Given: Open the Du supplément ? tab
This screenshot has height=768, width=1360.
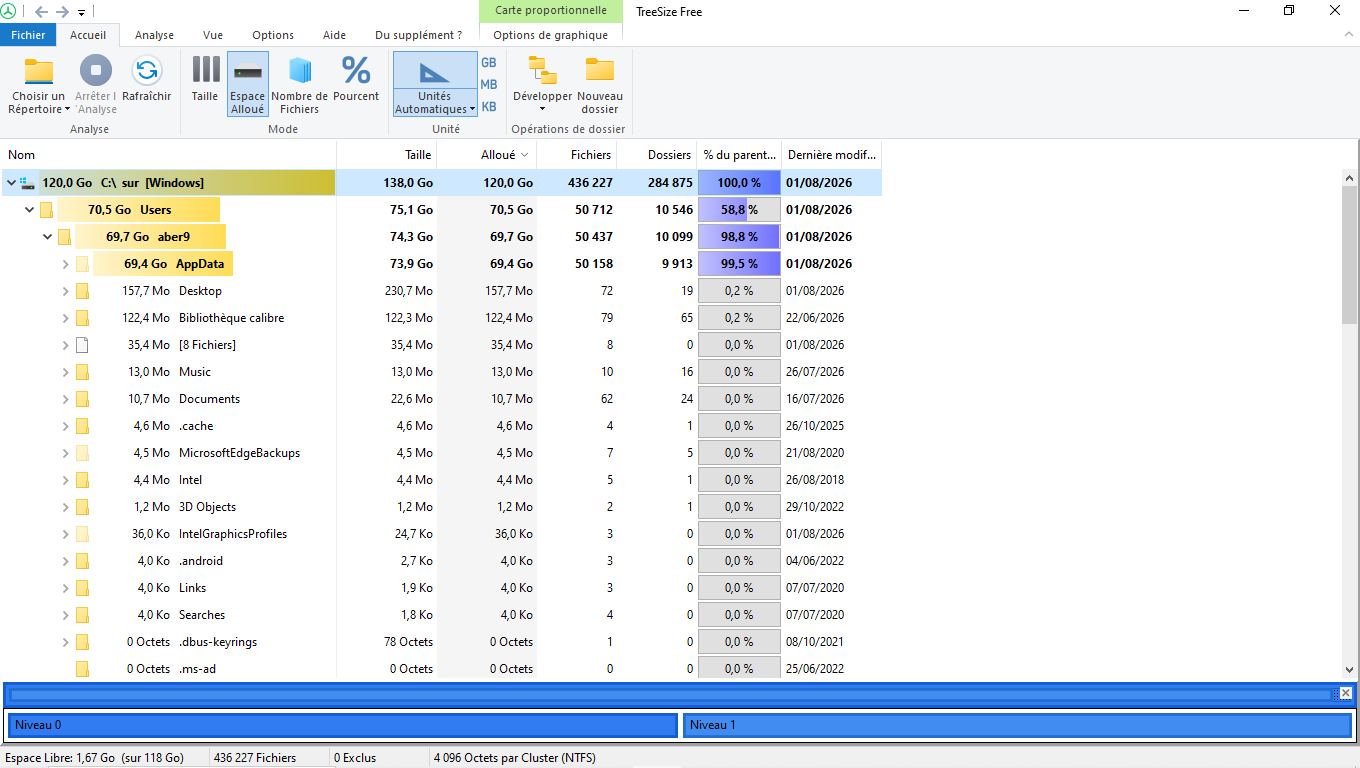Looking at the screenshot, I should [419, 35].
